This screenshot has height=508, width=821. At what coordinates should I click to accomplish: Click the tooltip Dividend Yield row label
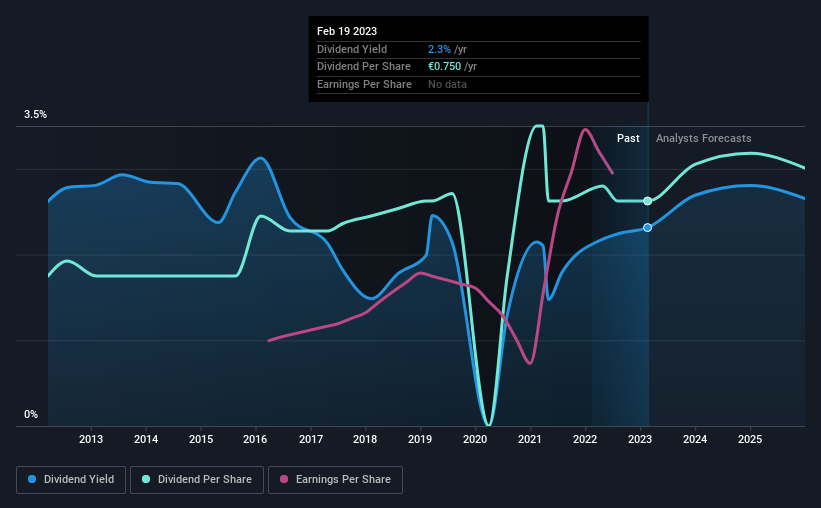(x=352, y=49)
